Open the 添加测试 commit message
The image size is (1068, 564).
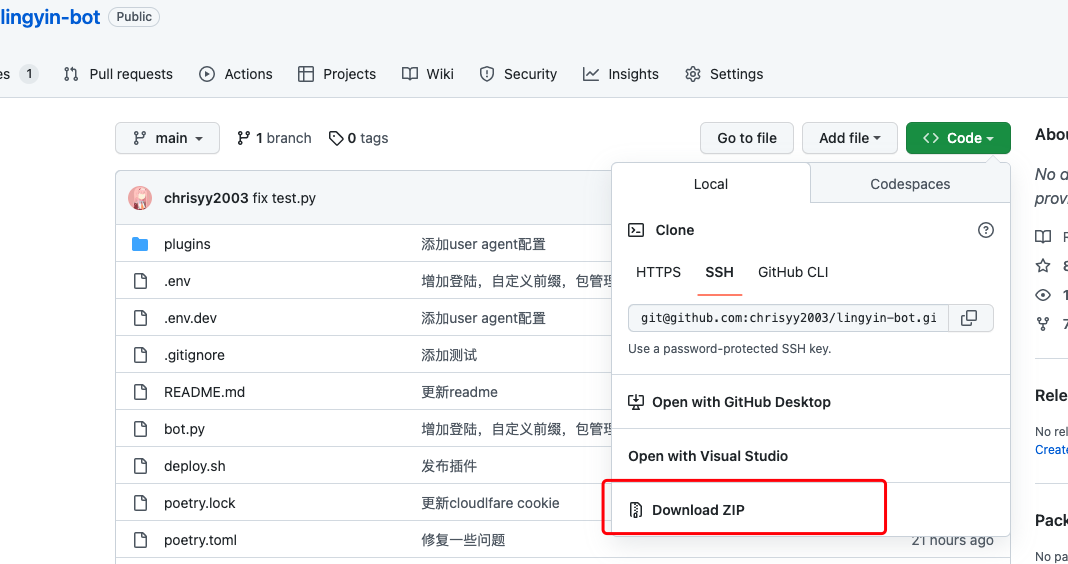pos(449,355)
